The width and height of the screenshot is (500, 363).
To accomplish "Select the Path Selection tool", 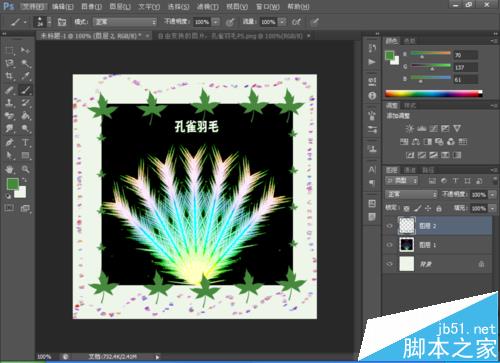I will pyautogui.click(x=9, y=155).
